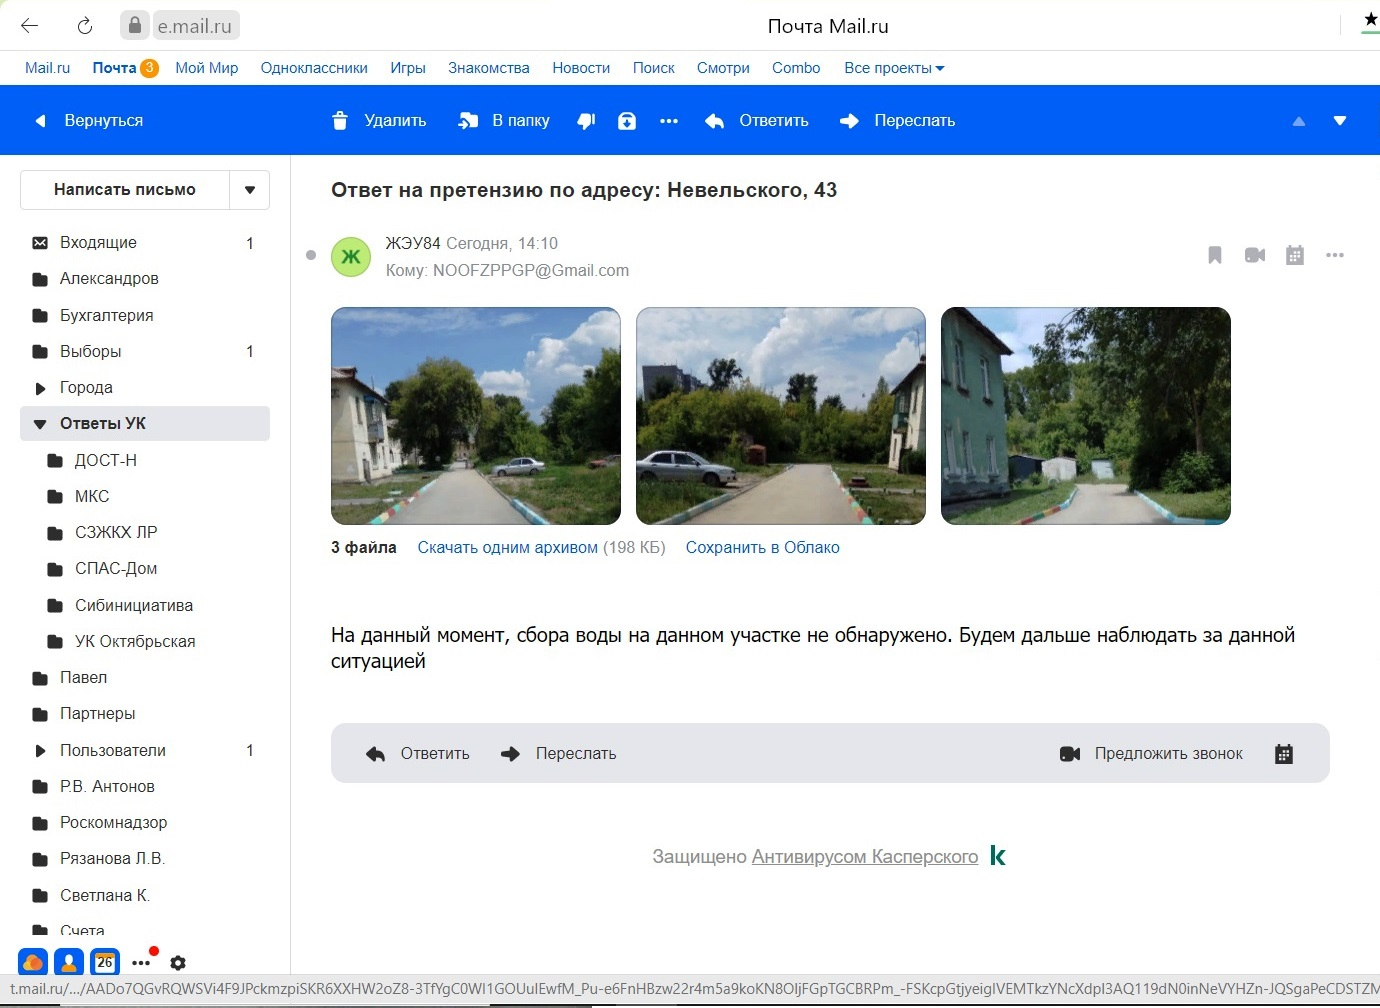Click the forward arrow icon in toolbar

pyautogui.click(x=849, y=121)
